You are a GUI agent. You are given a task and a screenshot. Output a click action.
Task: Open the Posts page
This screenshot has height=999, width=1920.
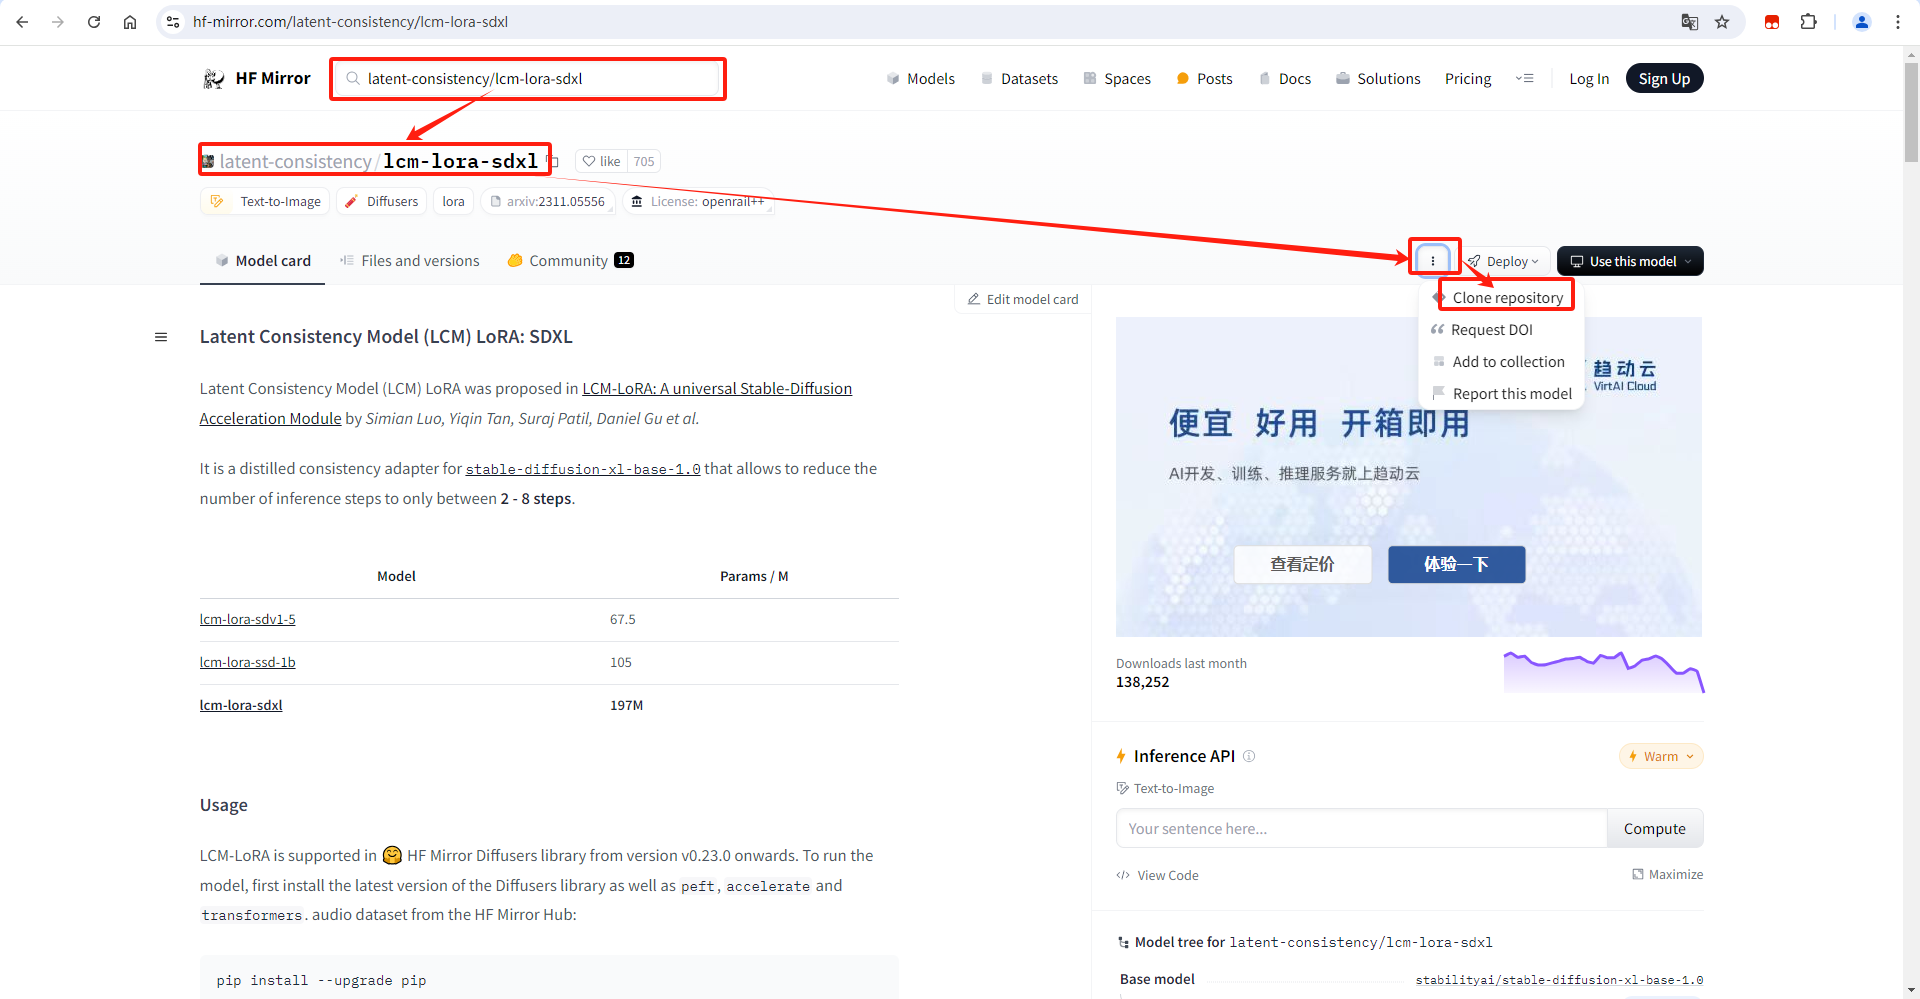(1204, 79)
